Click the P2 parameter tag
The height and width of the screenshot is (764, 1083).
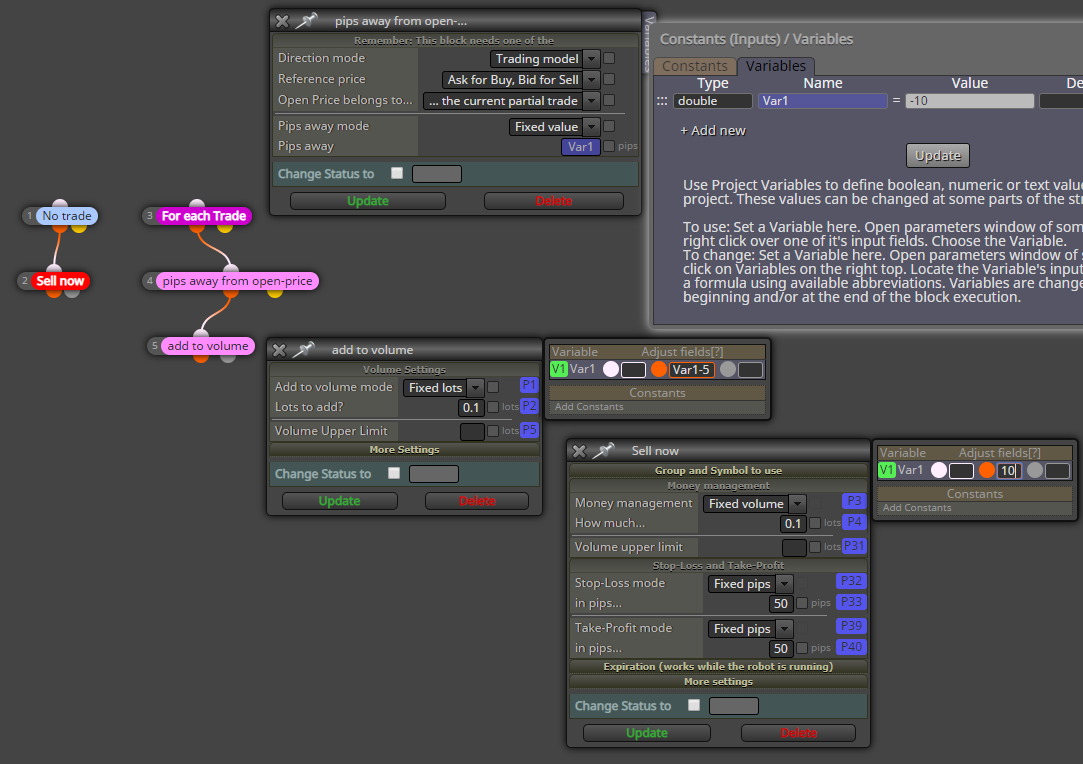pyautogui.click(x=529, y=406)
